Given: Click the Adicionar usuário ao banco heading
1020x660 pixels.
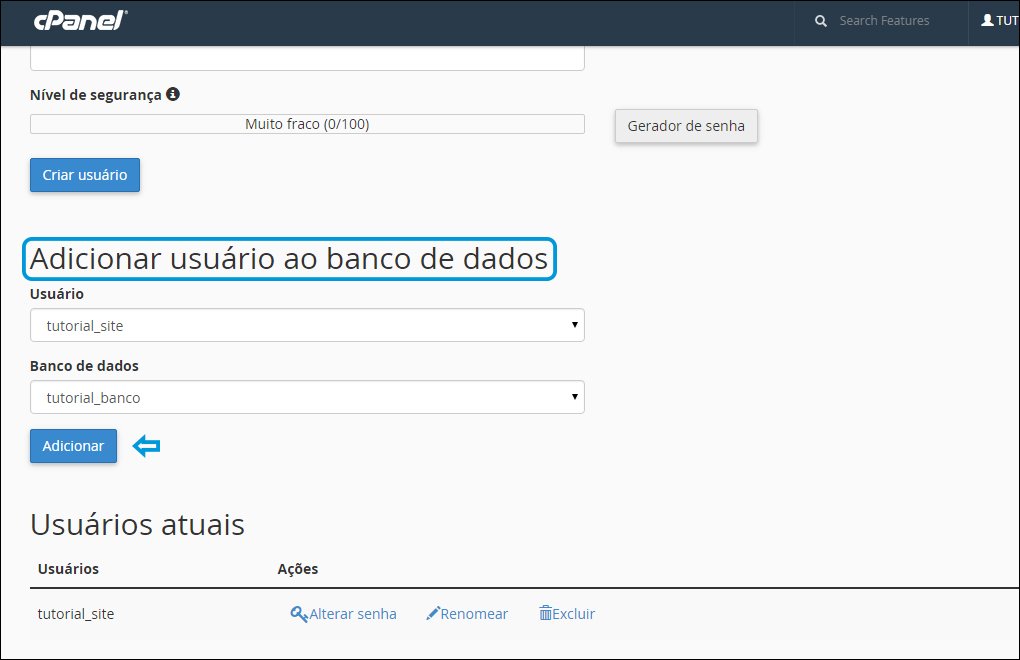Looking at the screenshot, I should pos(289,259).
